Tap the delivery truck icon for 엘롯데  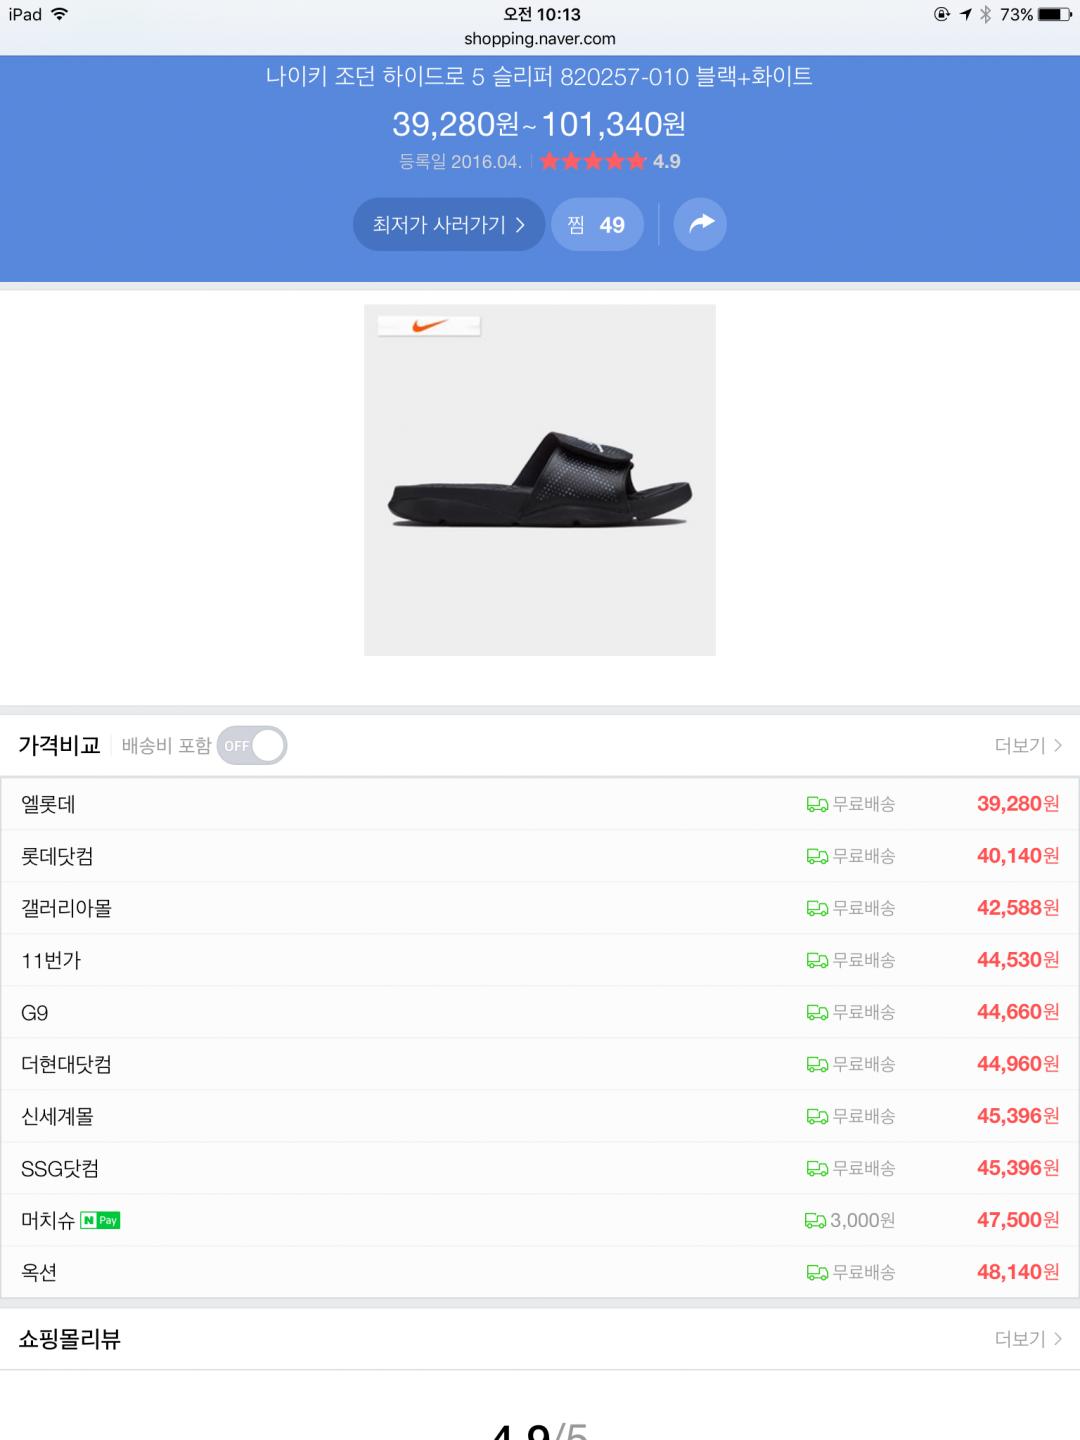(817, 805)
